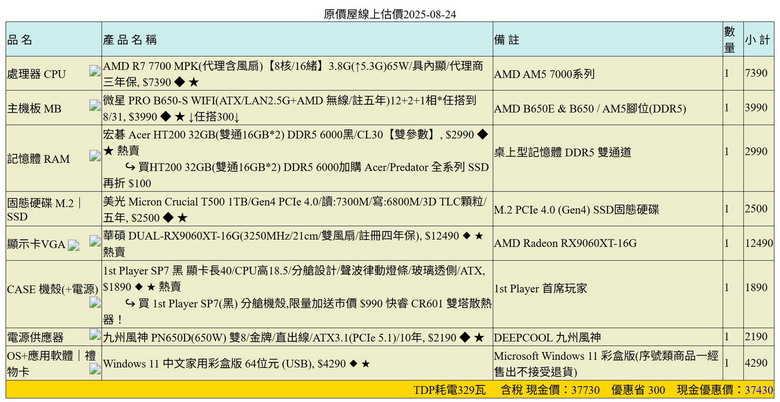Click the quantity 1 in the 顯示卡VGA row

tap(727, 243)
